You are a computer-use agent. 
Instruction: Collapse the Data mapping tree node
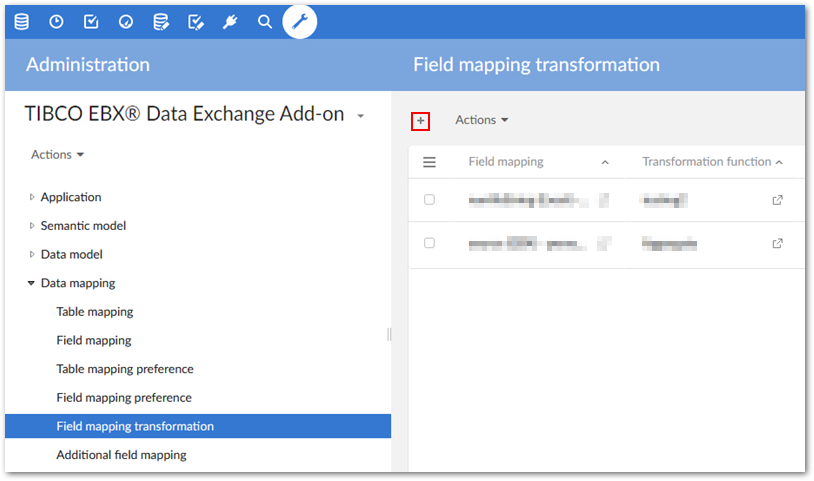[x=32, y=283]
